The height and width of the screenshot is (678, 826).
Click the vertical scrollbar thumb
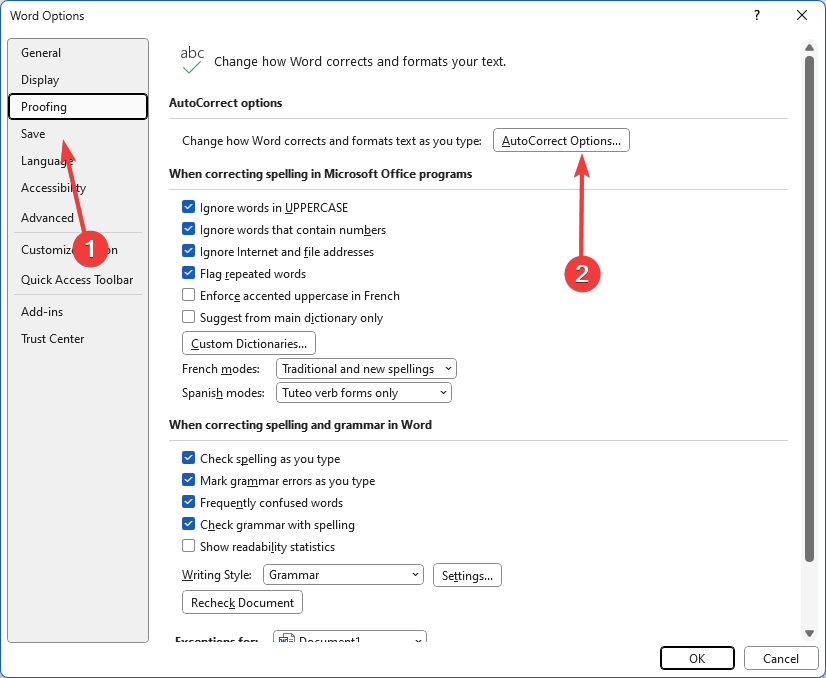click(809, 309)
